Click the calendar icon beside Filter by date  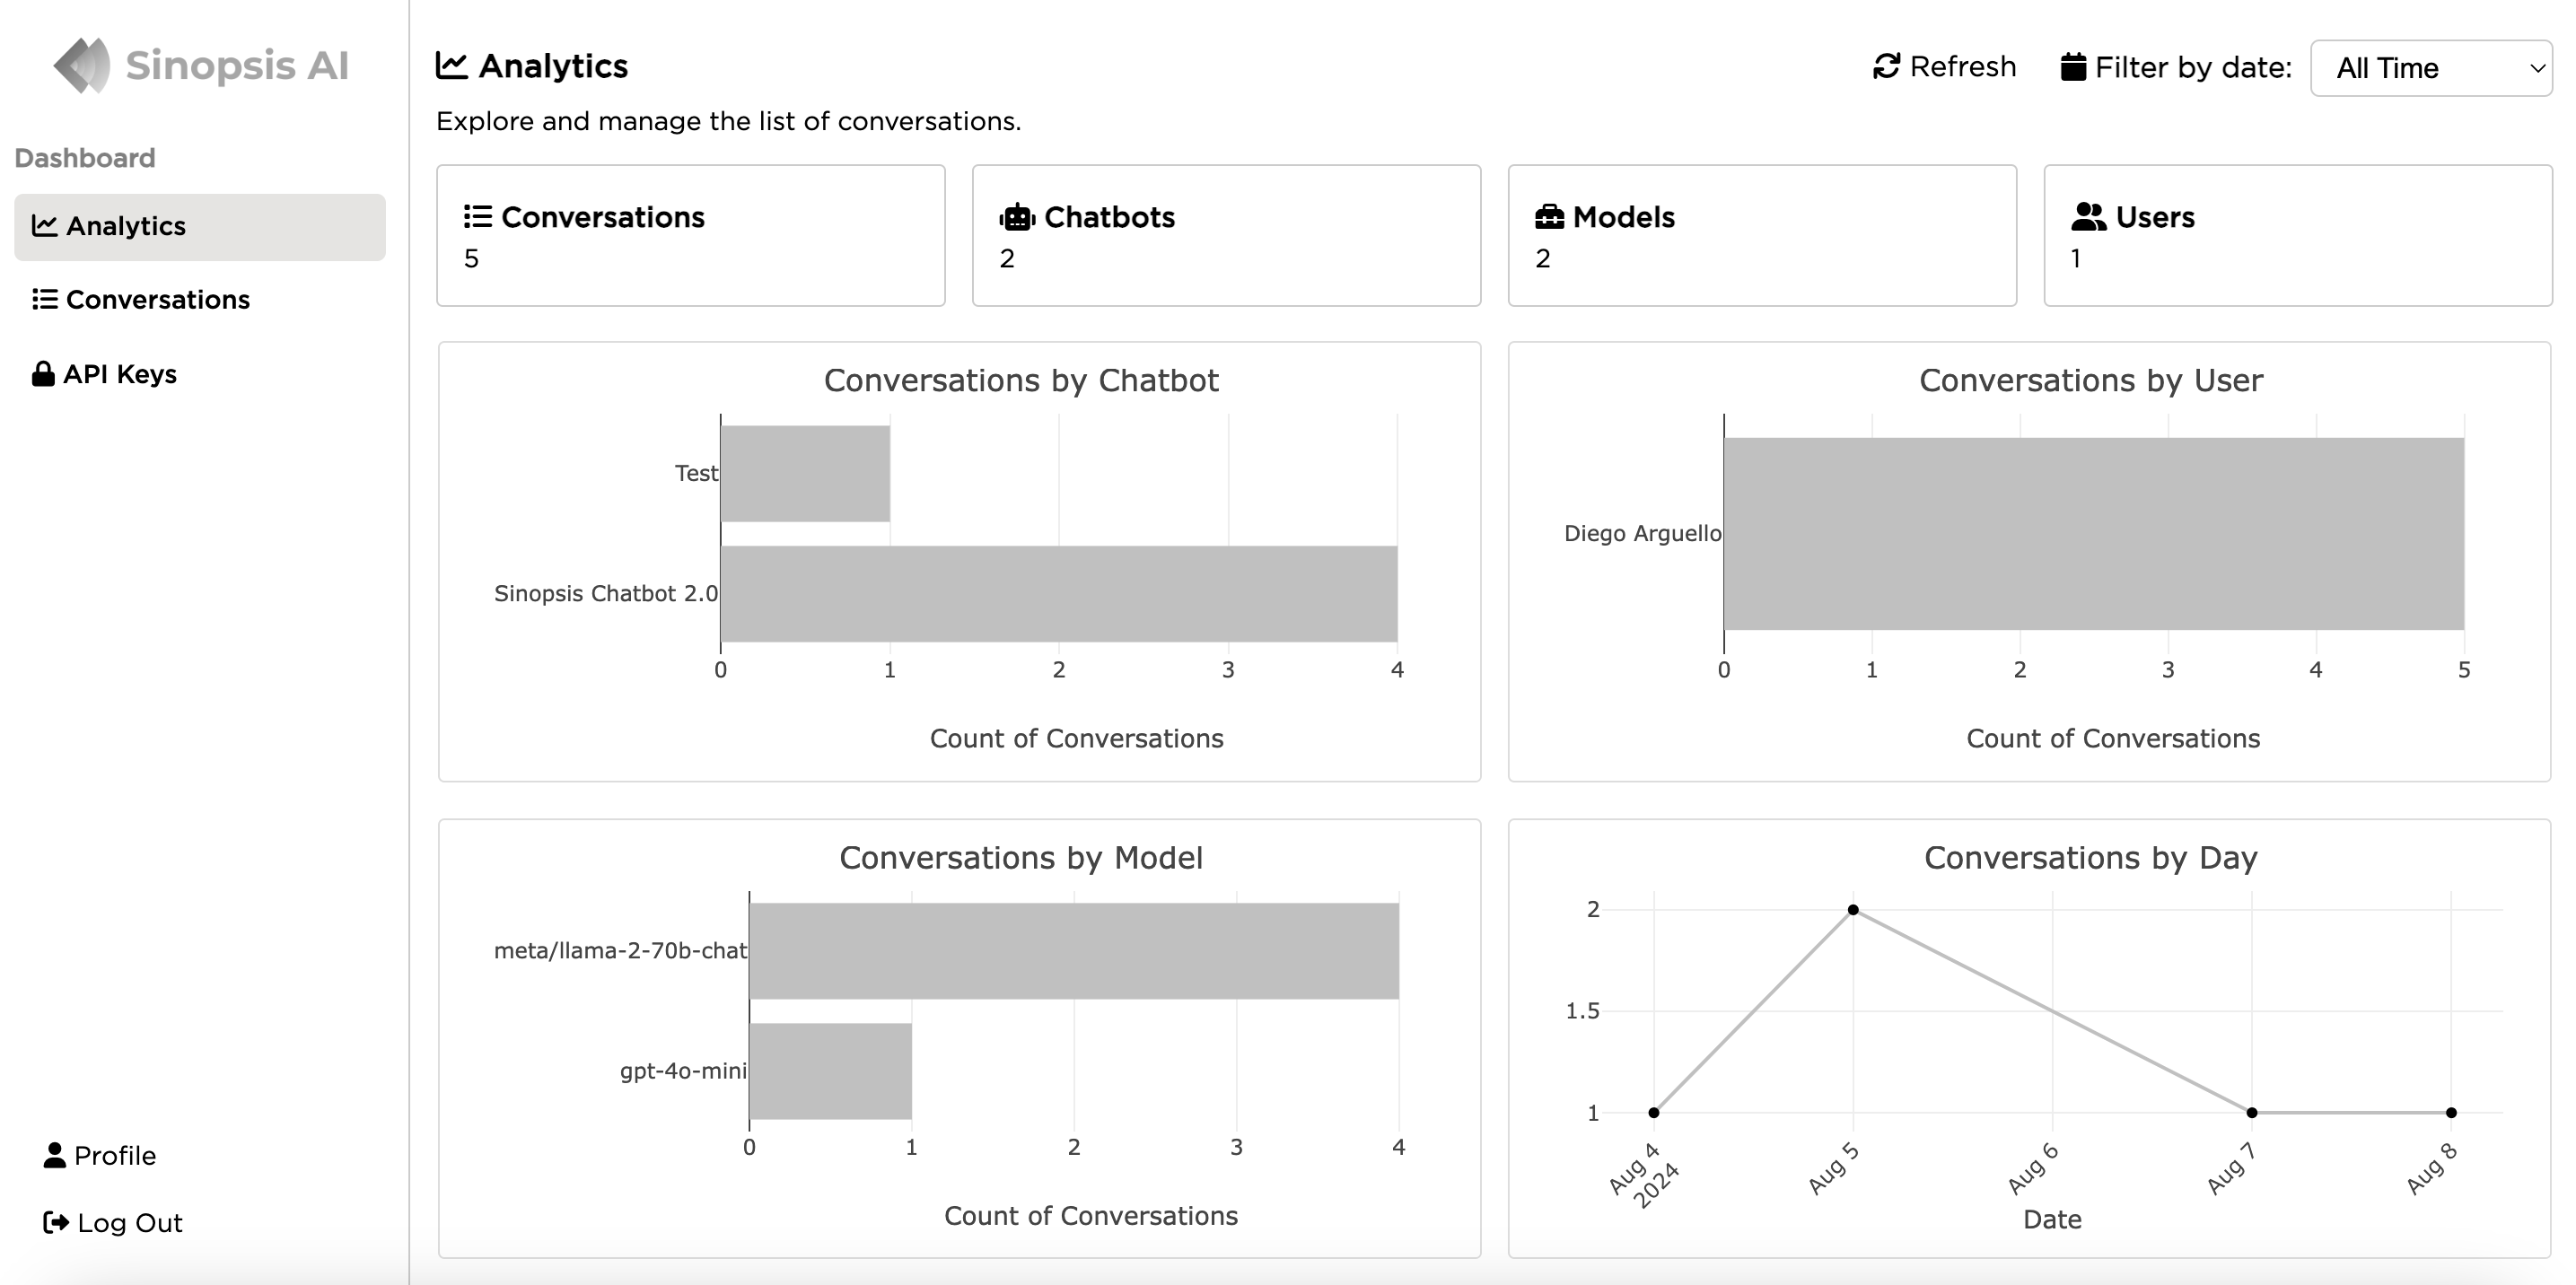(x=2073, y=67)
